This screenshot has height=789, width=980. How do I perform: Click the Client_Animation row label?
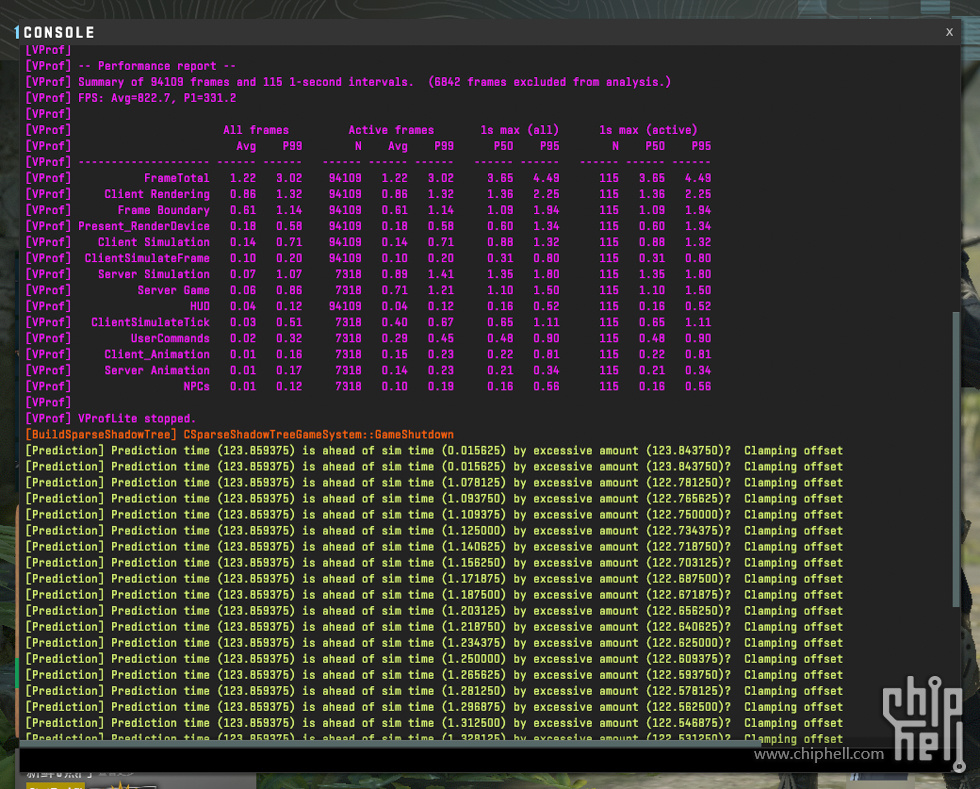tap(157, 354)
